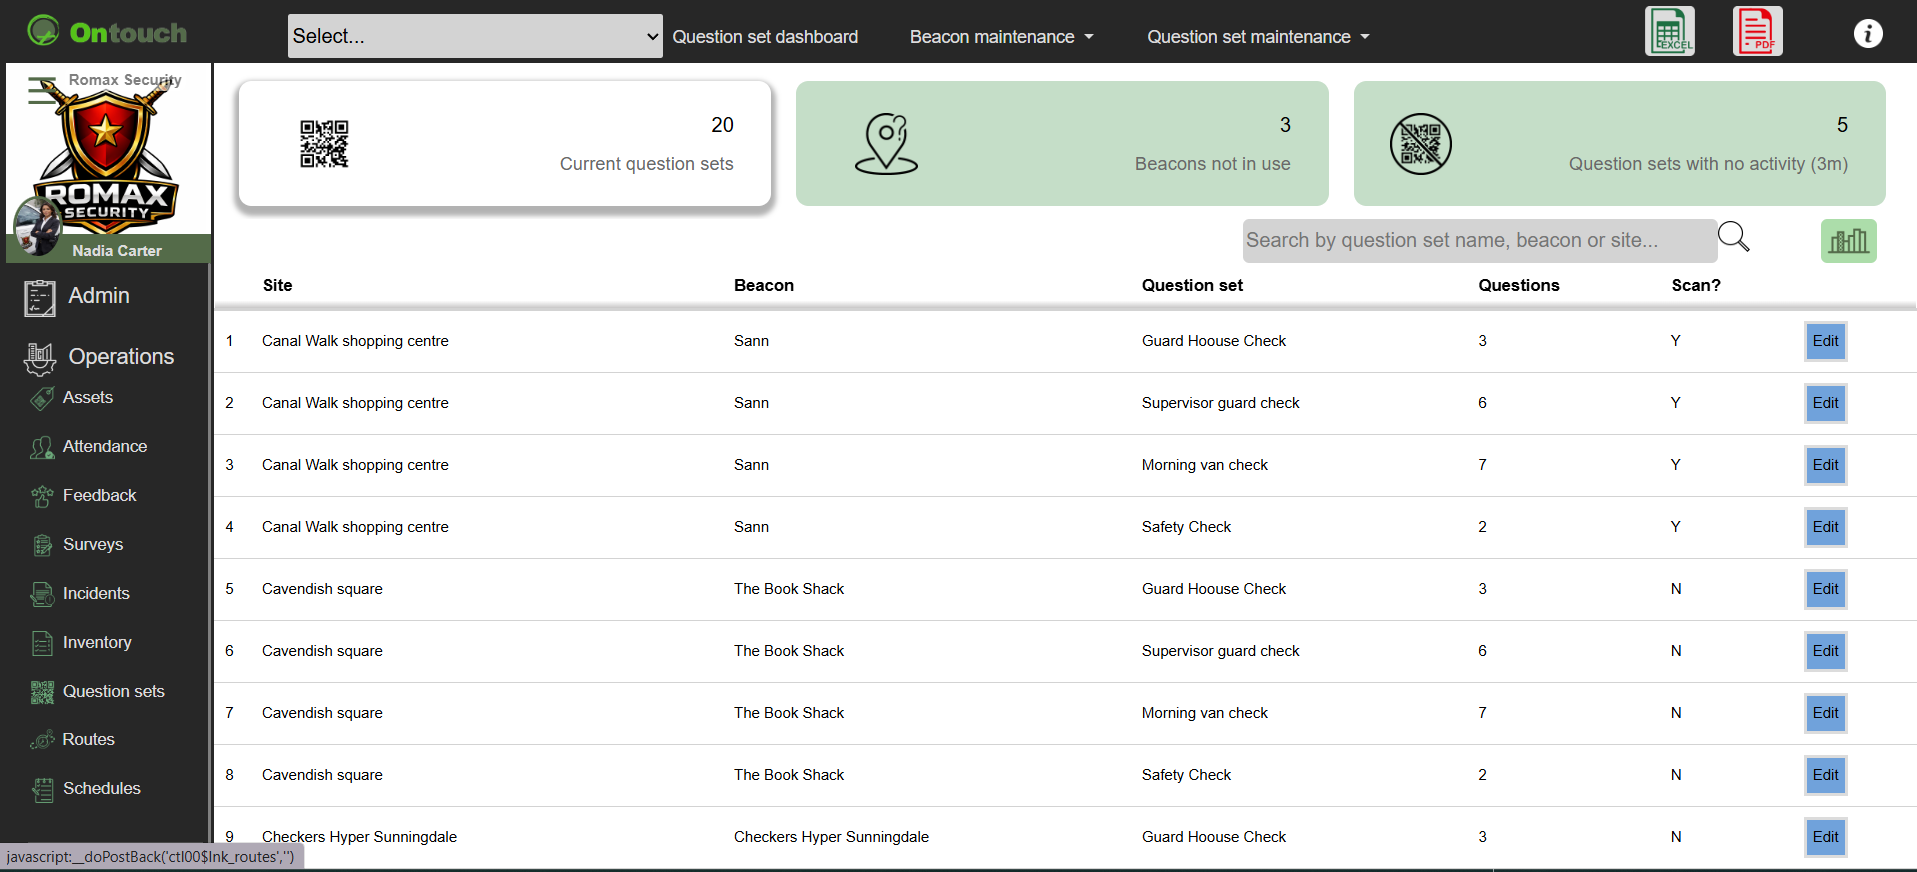1917x872 pixels.
Task: Open the green bar chart icon
Action: click(1848, 241)
